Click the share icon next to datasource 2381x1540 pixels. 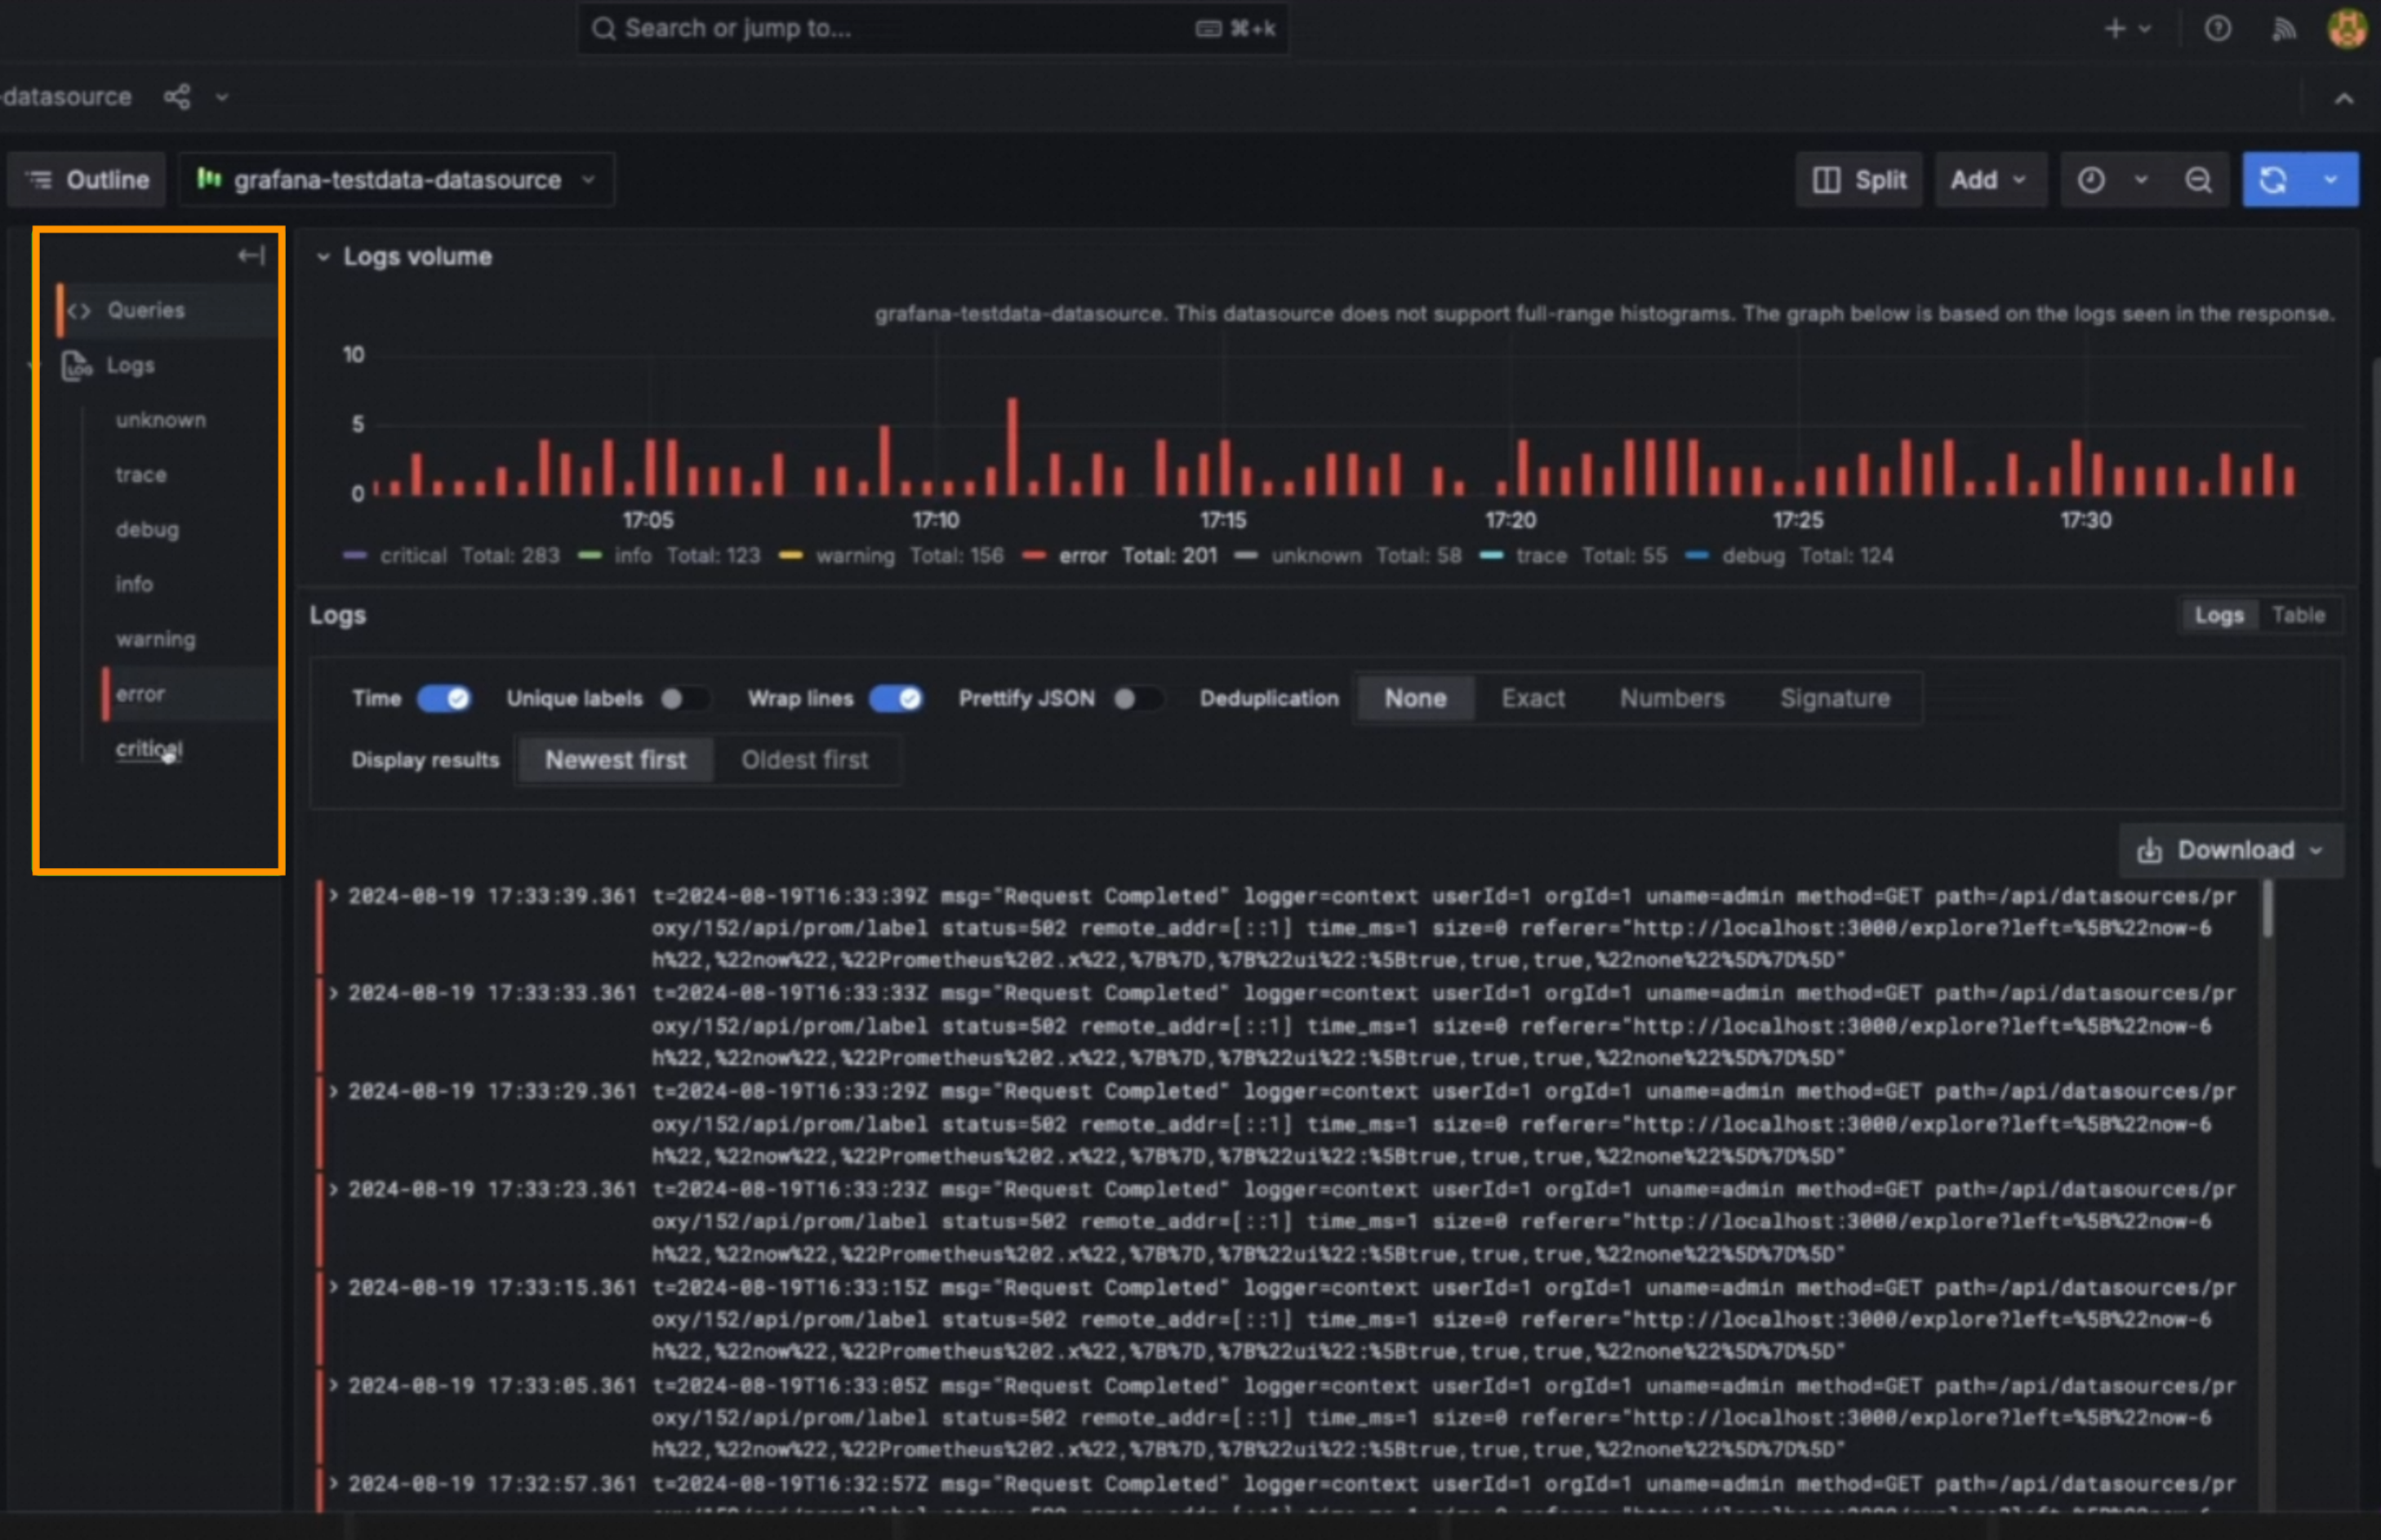click(177, 97)
